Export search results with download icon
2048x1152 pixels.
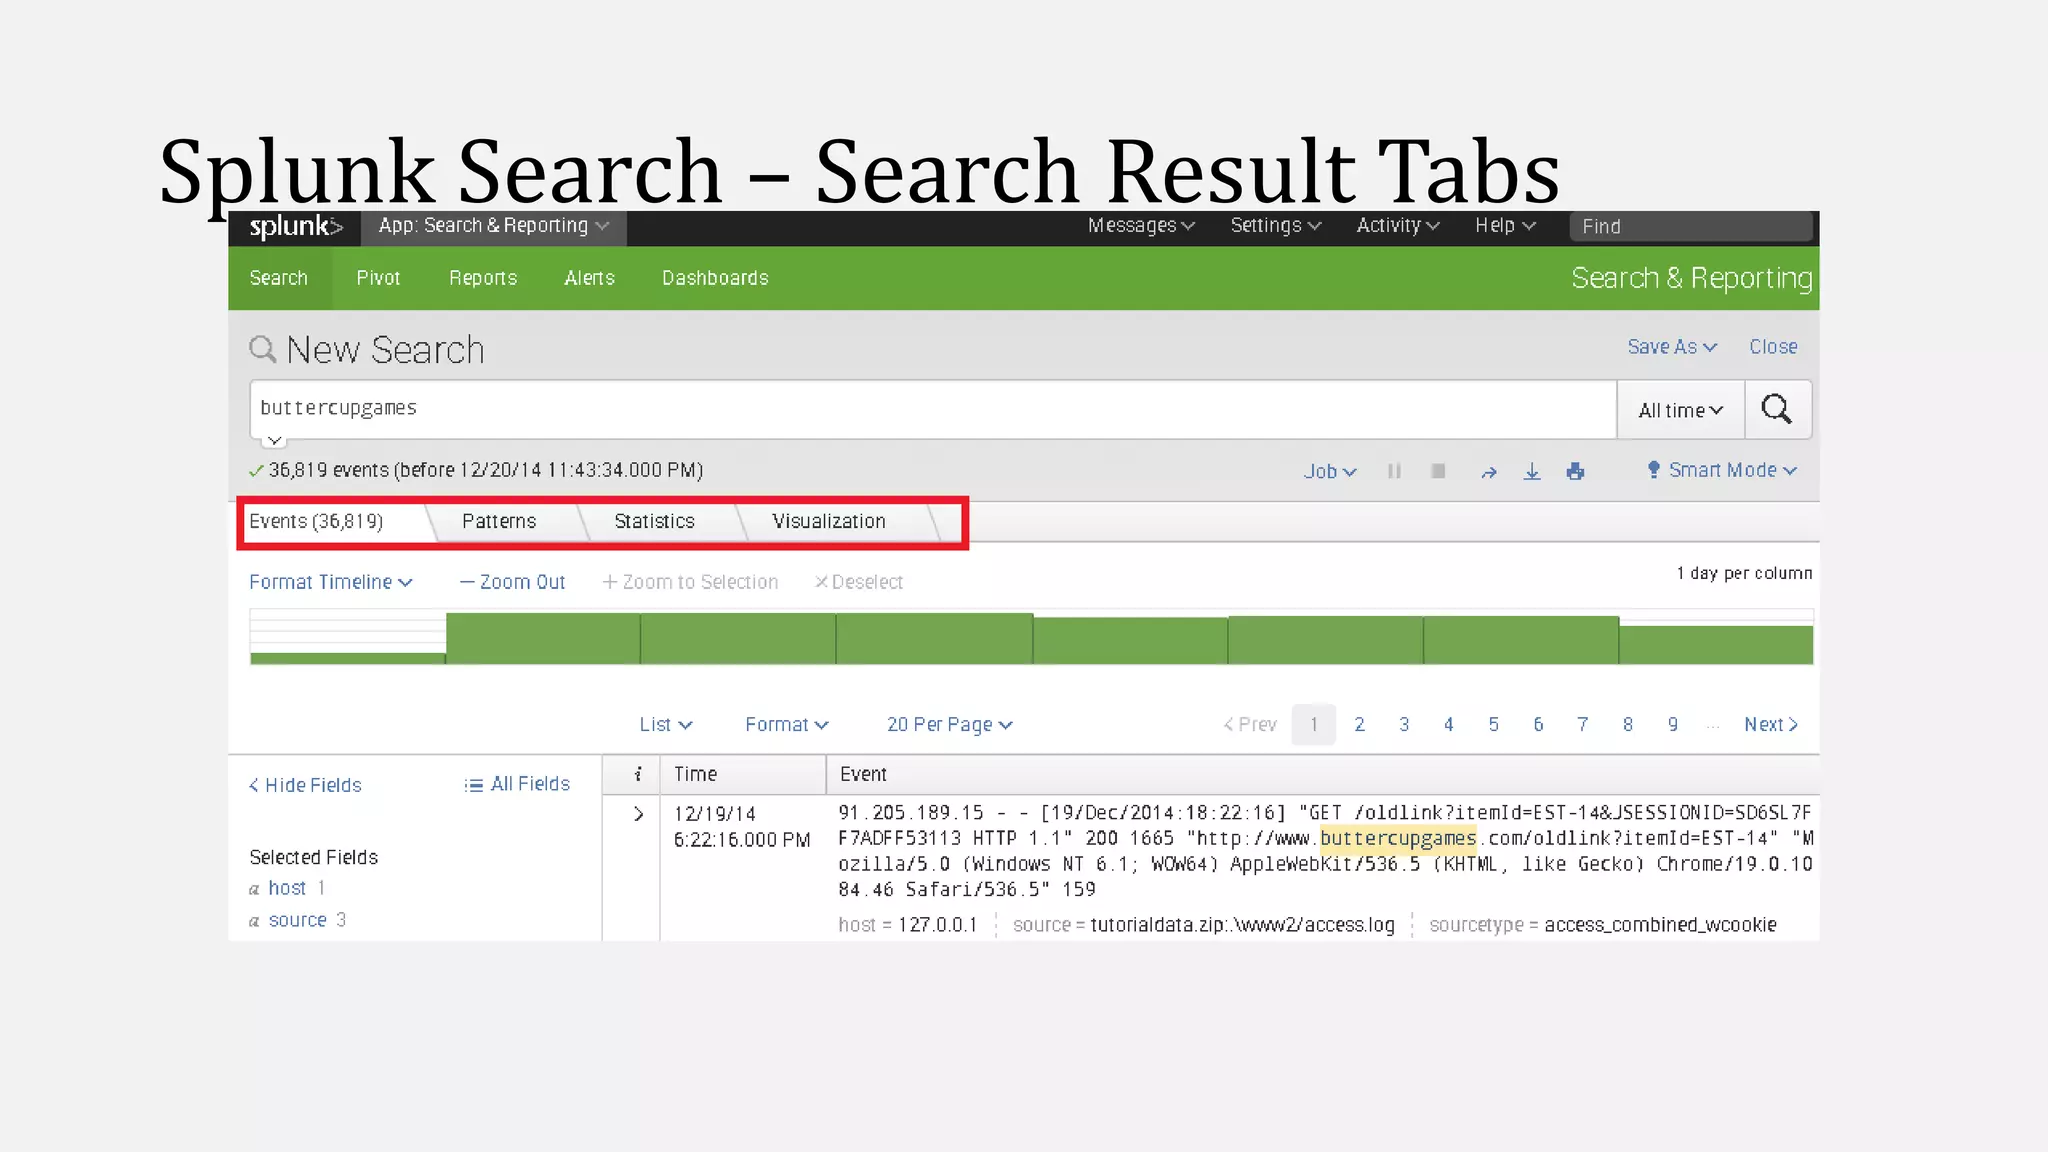pos(1532,472)
